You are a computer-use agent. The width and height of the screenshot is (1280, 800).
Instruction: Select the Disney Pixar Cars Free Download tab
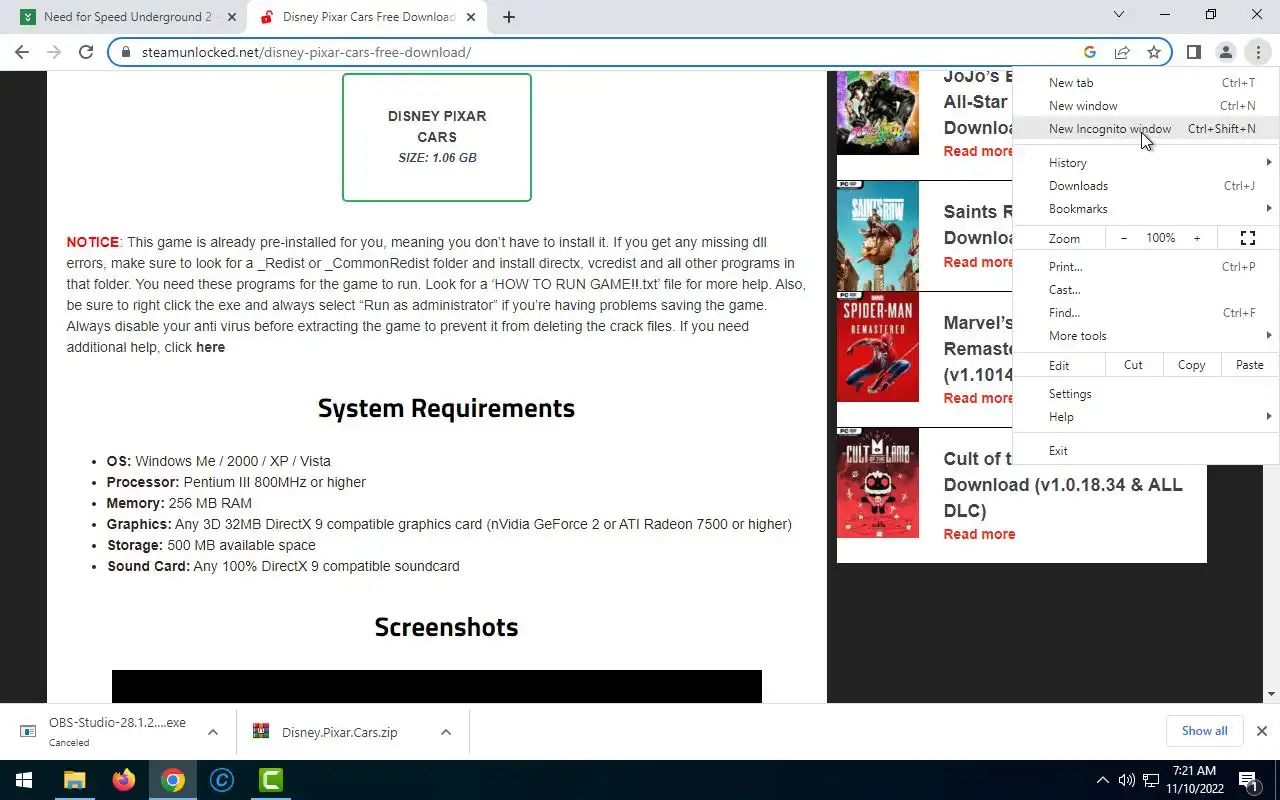(366, 17)
